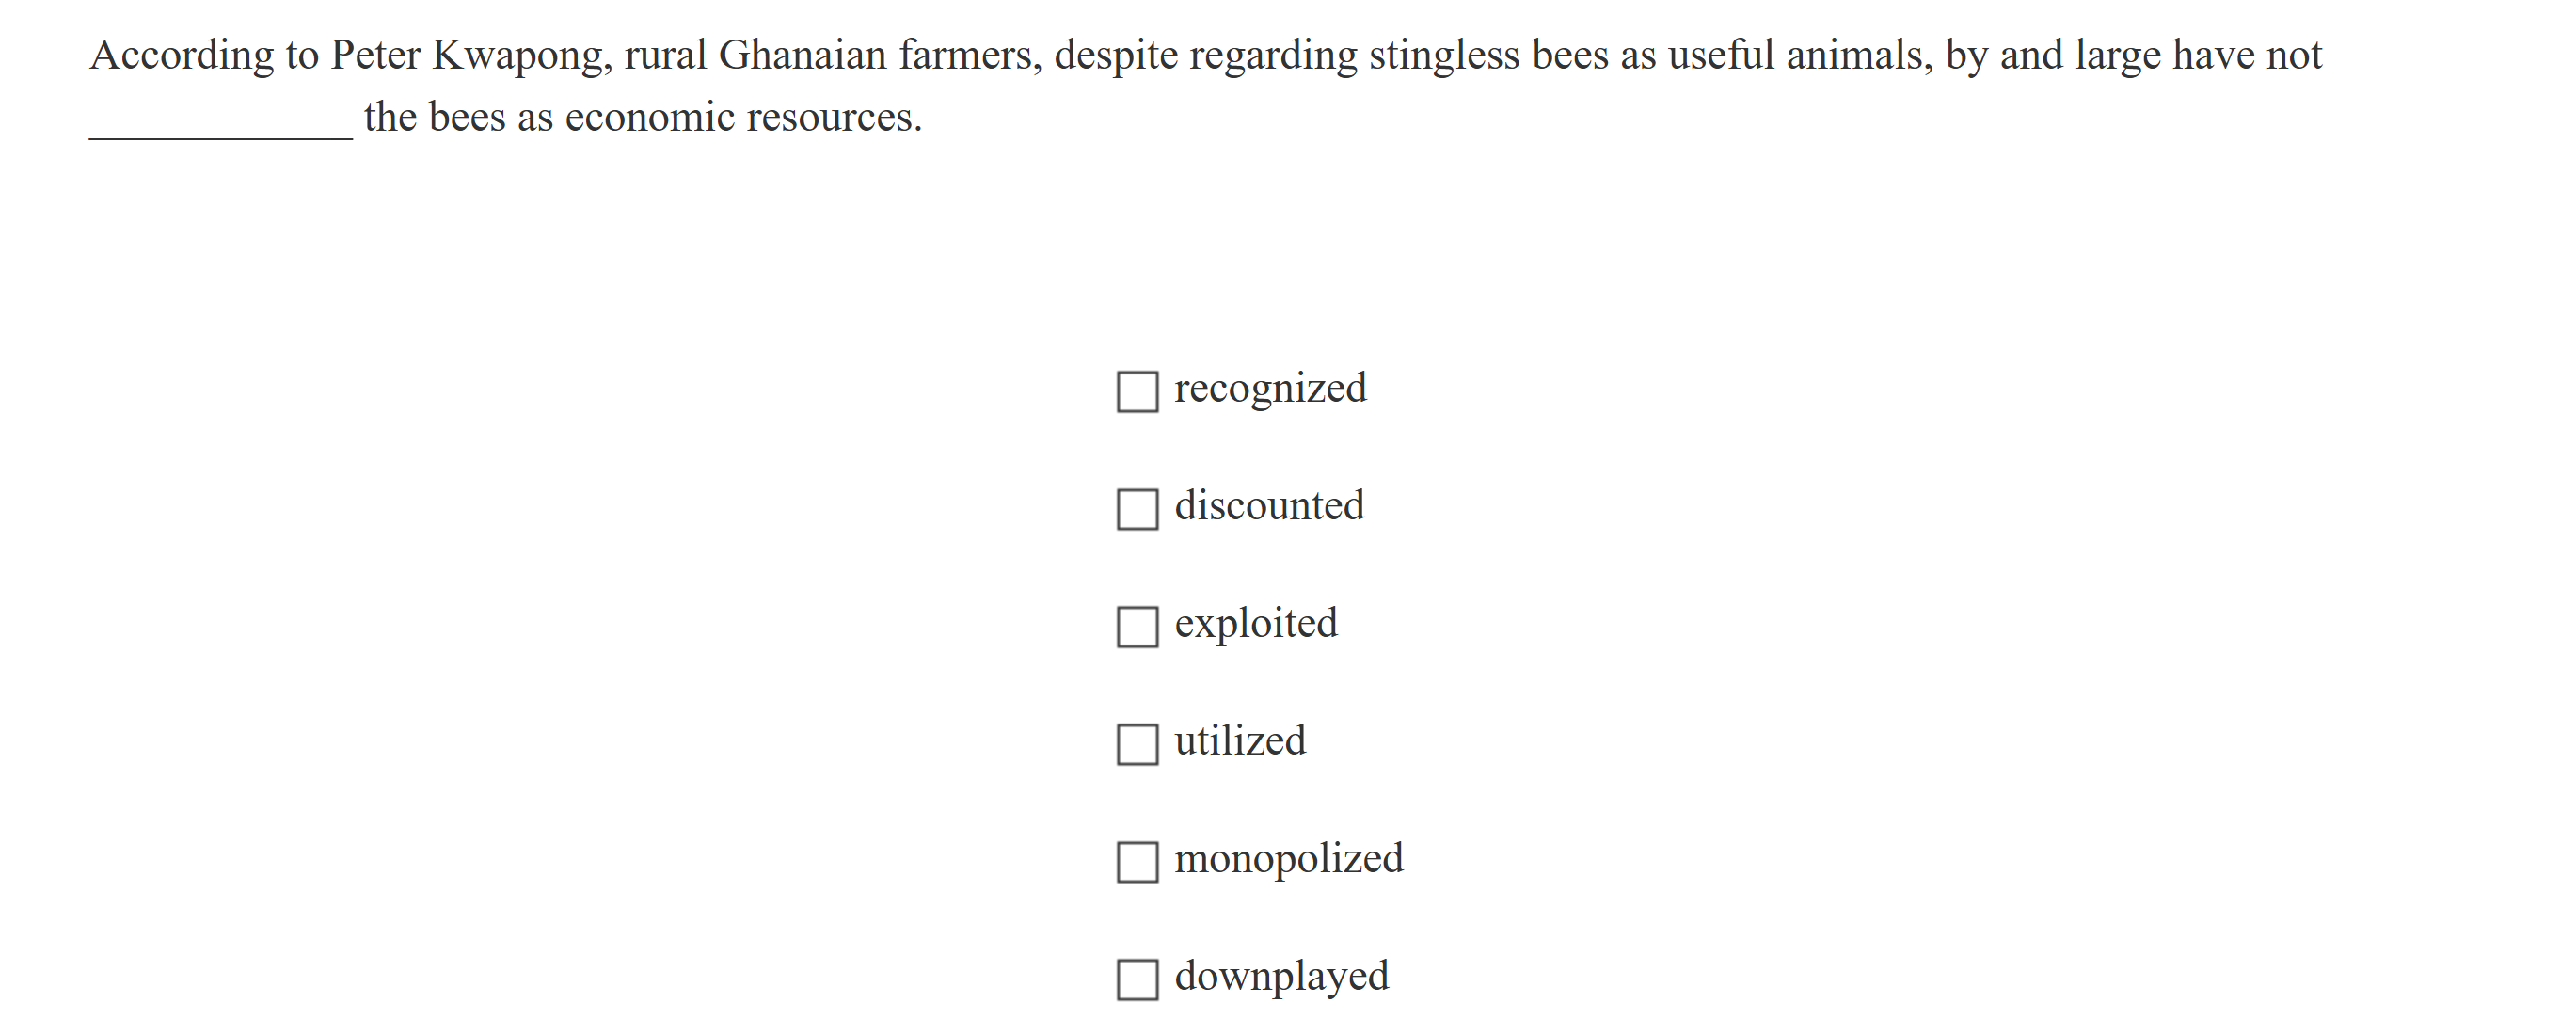Select the 'exploited' checkbox

1137,627
